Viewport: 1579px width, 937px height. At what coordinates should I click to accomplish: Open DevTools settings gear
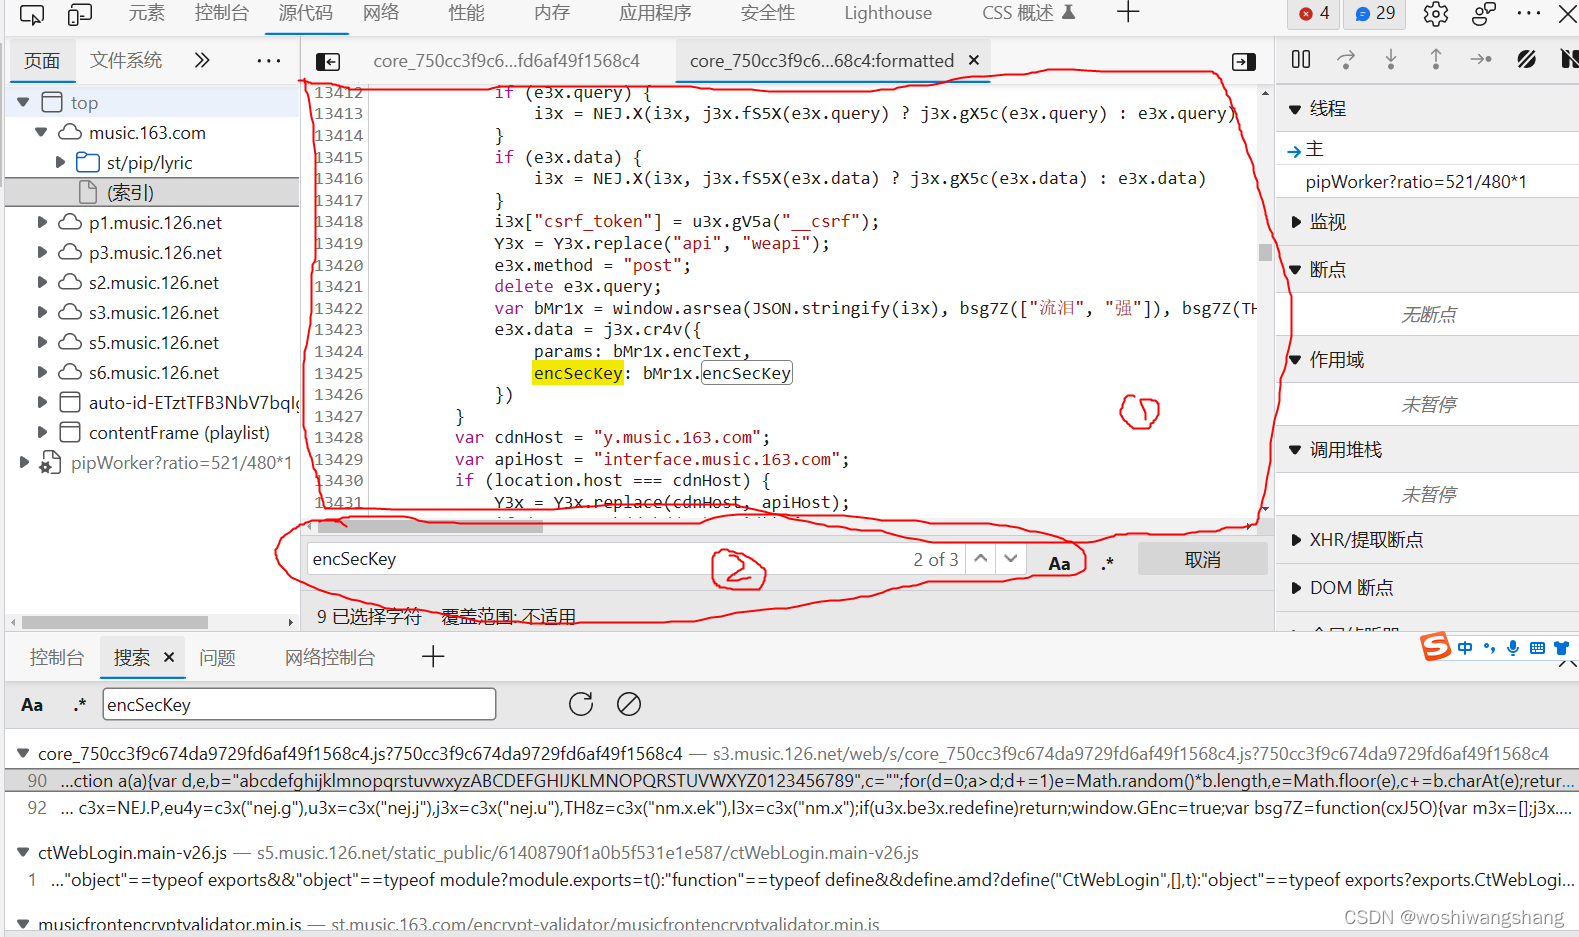pyautogui.click(x=1436, y=14)
